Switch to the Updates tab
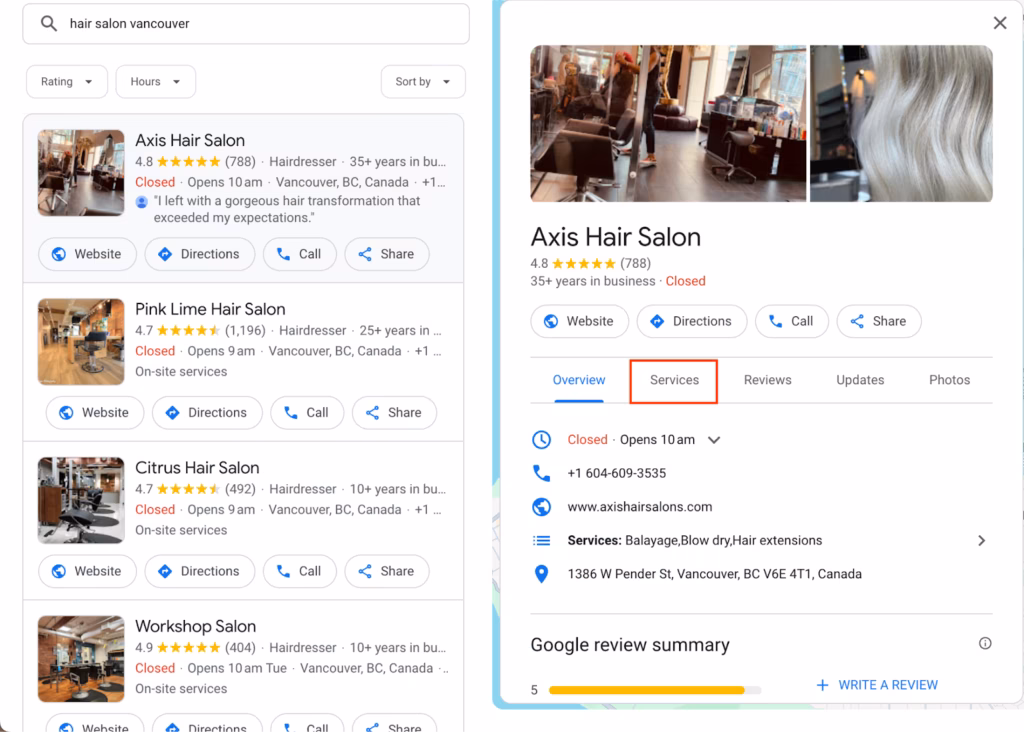1024x732 pixels. point(860,380)
